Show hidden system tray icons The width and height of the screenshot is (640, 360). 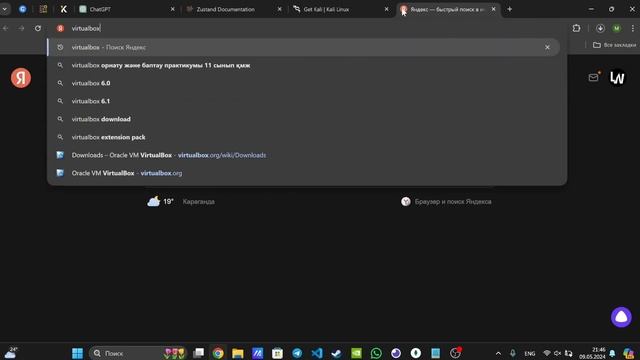tap(498, 353)
